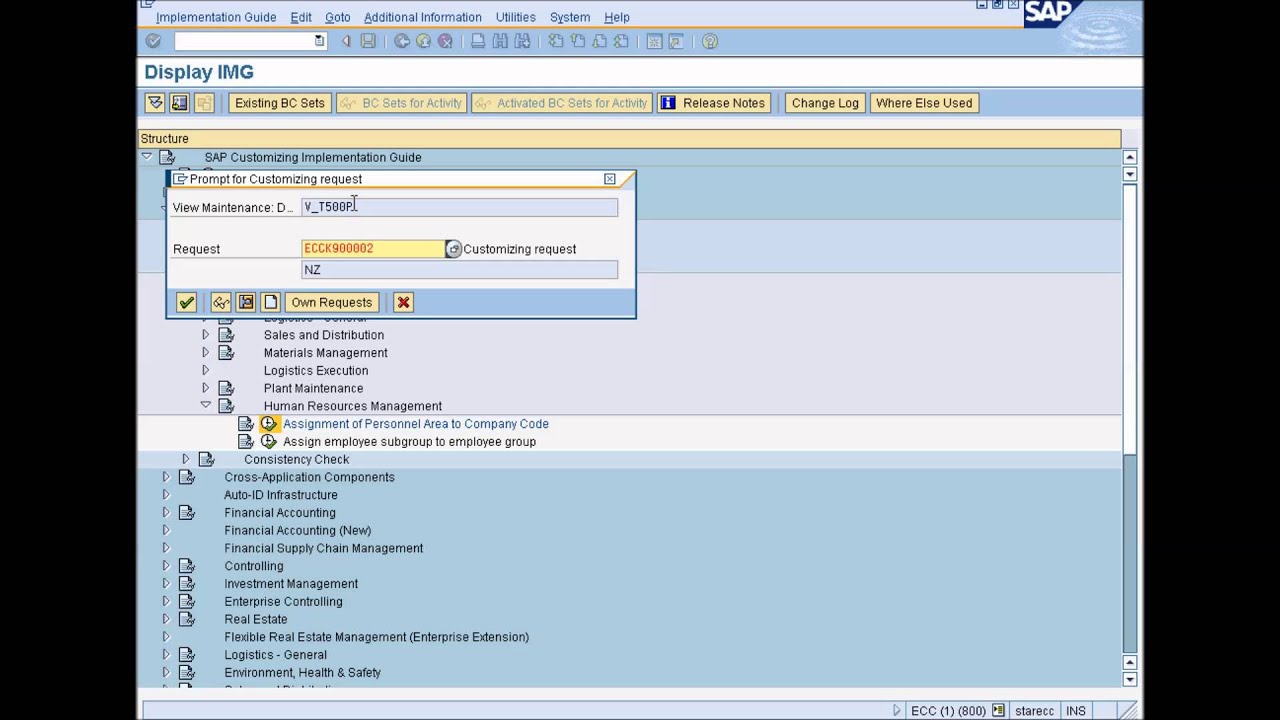
Task: Click the icon beside ECC (1) (800) in status bar
Action: pyautogui.click(x=998, y=711)
